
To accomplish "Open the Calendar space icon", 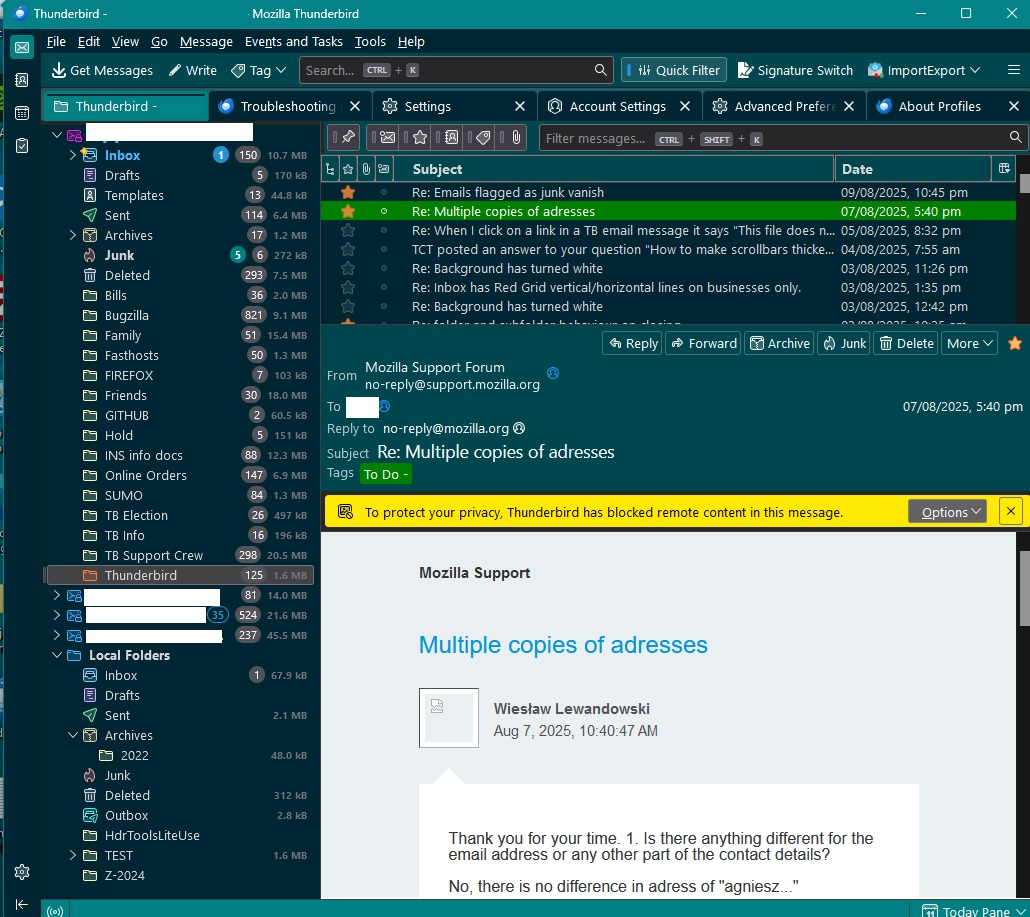I will point(22,113).
